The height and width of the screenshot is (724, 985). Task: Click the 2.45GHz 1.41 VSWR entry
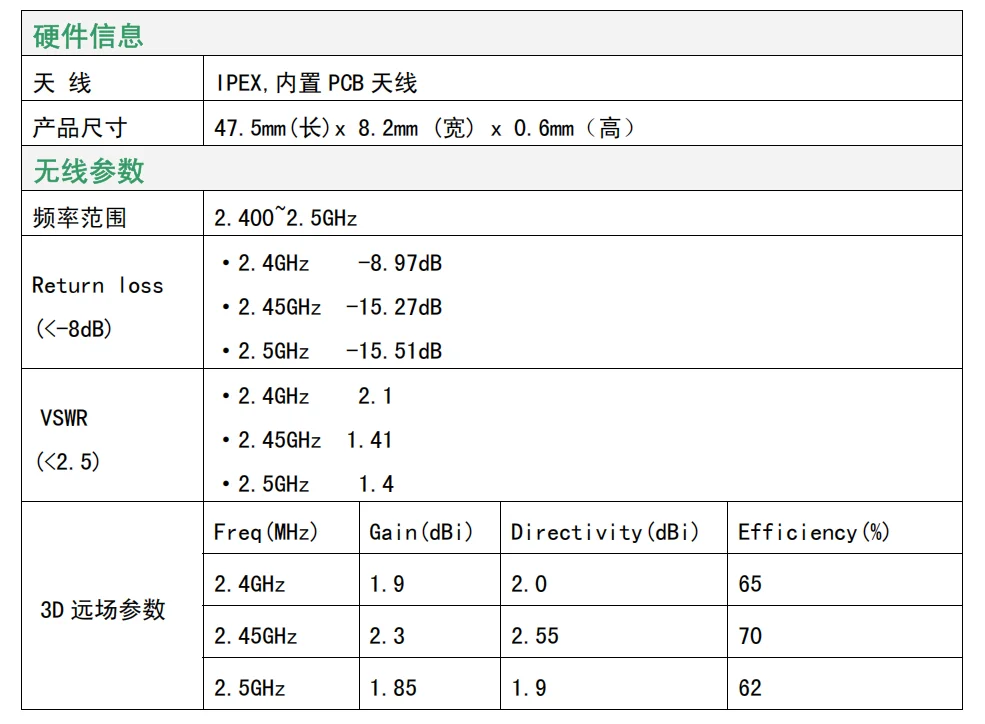(x=307, y=440)
